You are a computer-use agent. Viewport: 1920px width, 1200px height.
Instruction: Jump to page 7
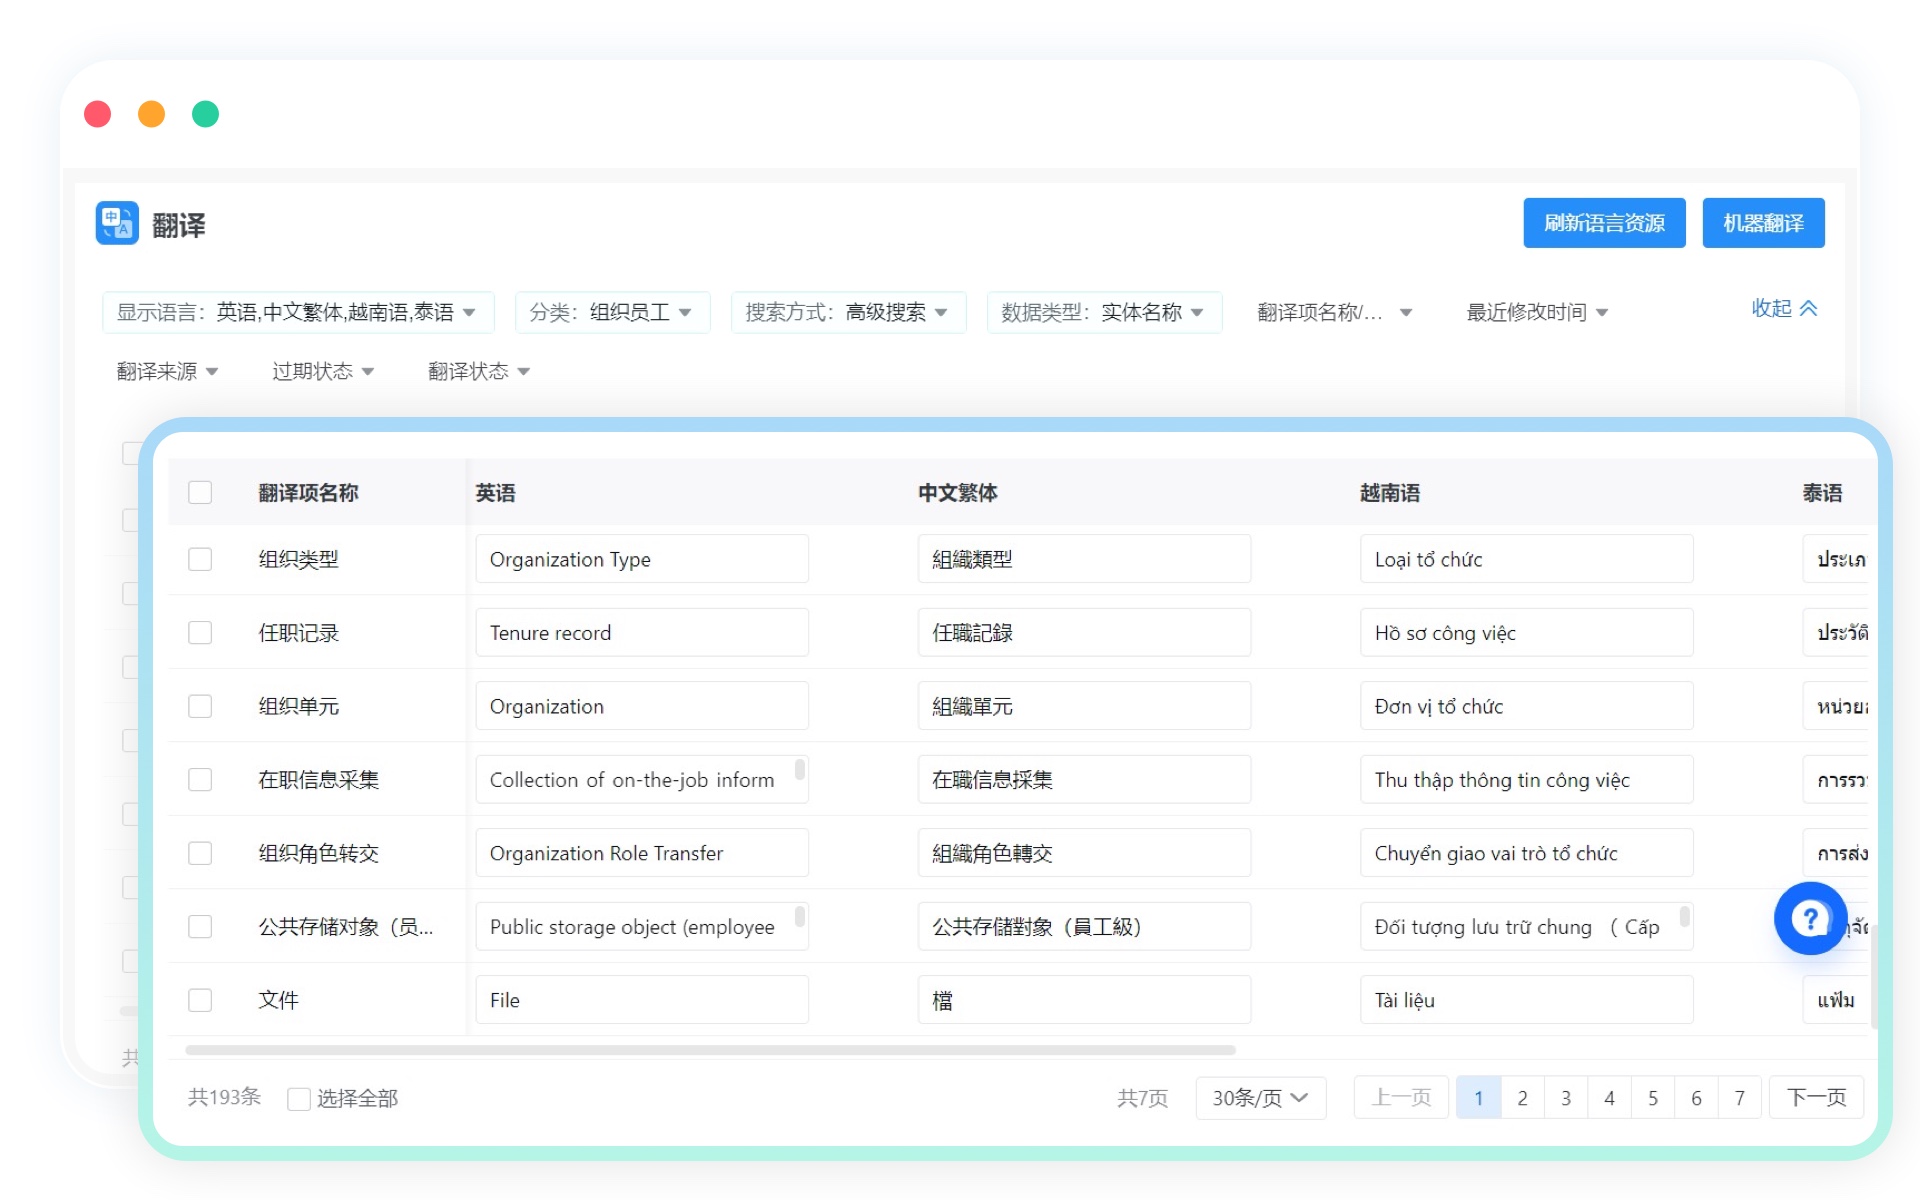tap(1739, 1098)
